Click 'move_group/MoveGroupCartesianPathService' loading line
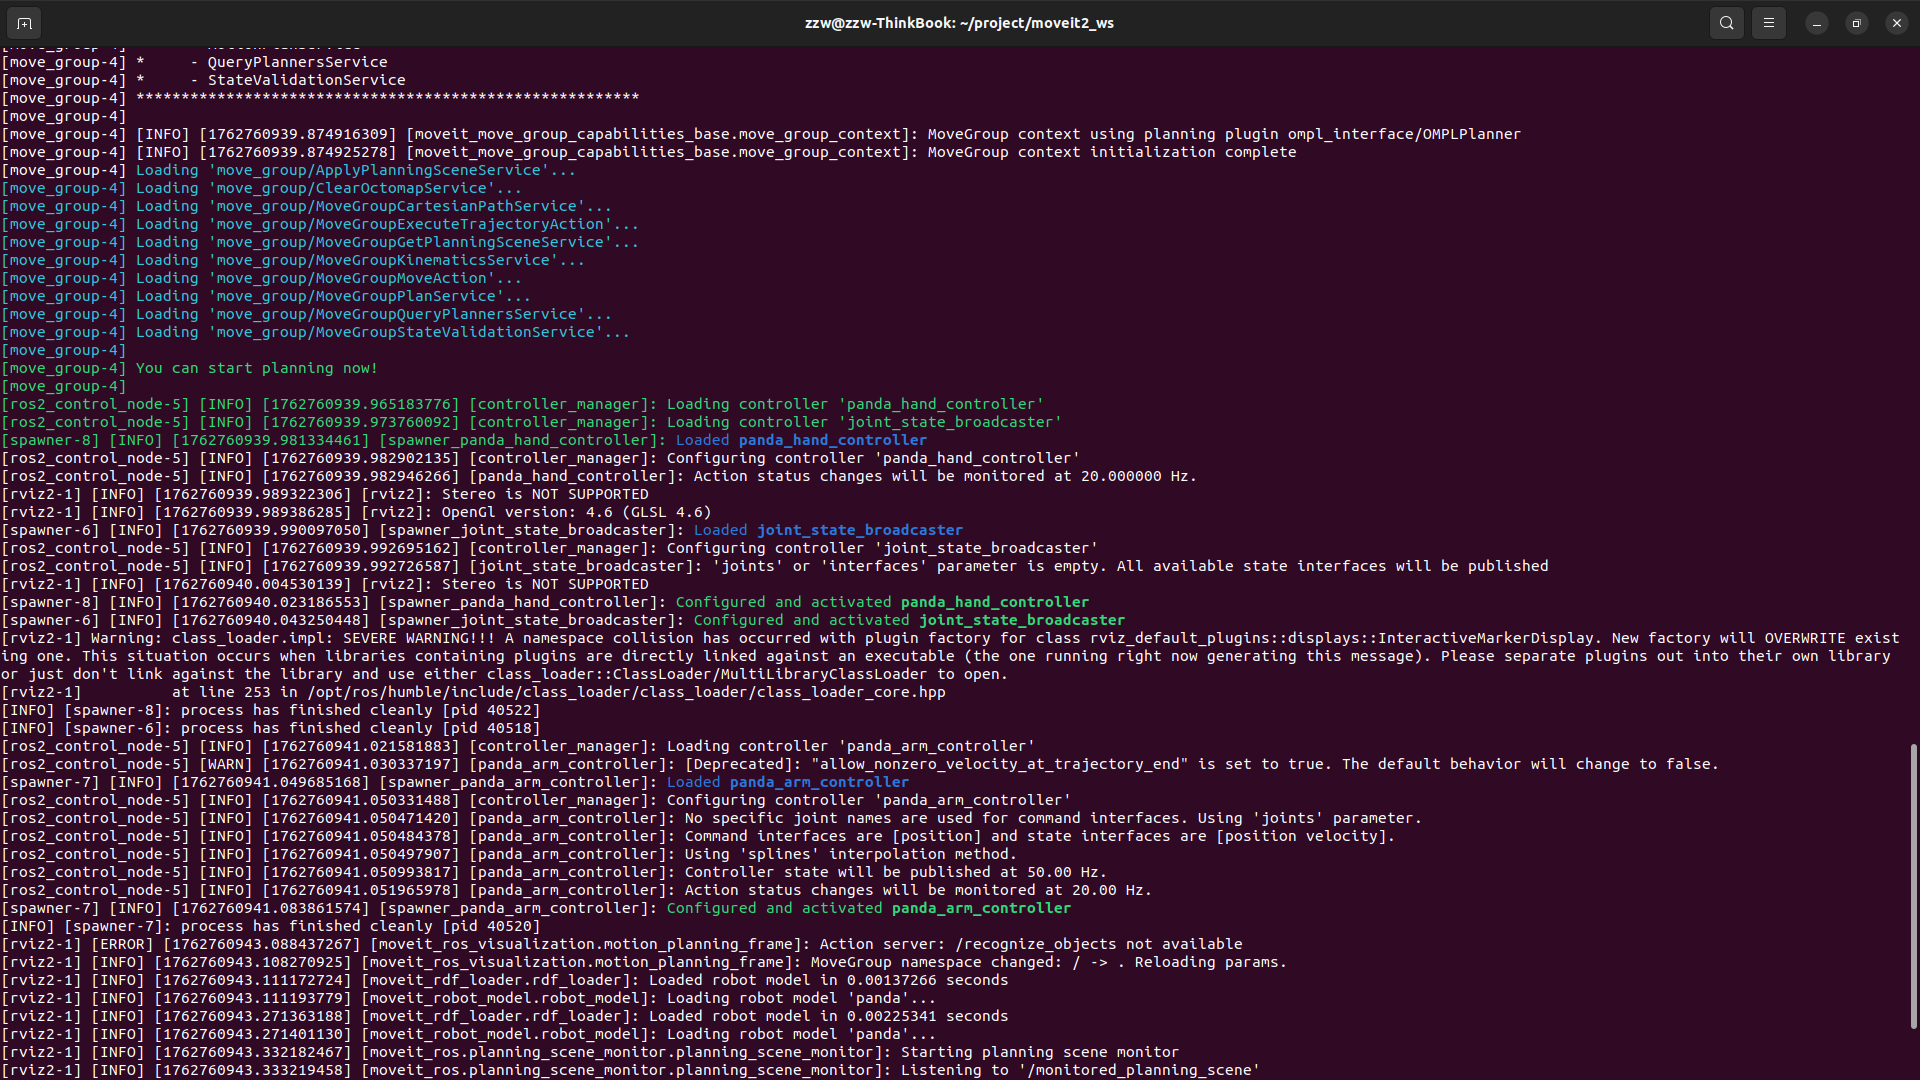Screen dimensions: 1920x1080 (x=396, y=206)
